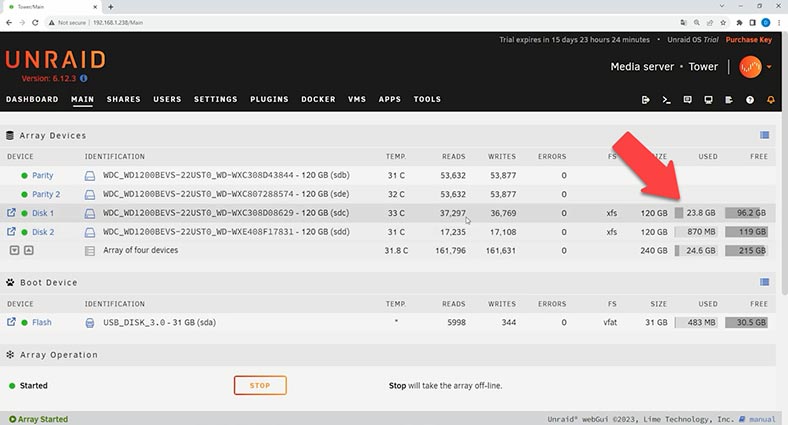
Task: Click the Stop array button
Action: 260,385
